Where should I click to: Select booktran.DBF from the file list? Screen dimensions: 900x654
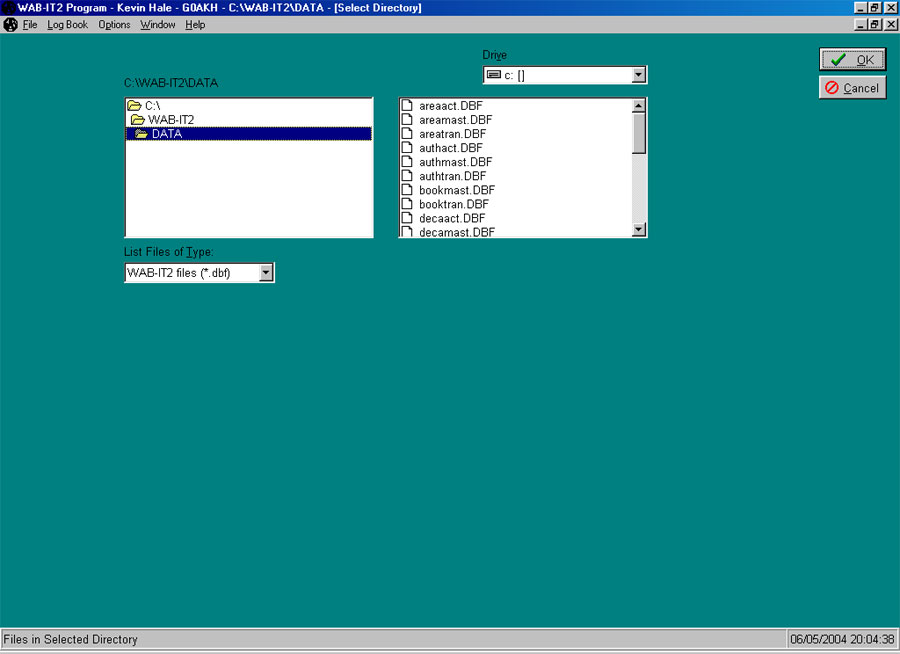pos(455,204)
